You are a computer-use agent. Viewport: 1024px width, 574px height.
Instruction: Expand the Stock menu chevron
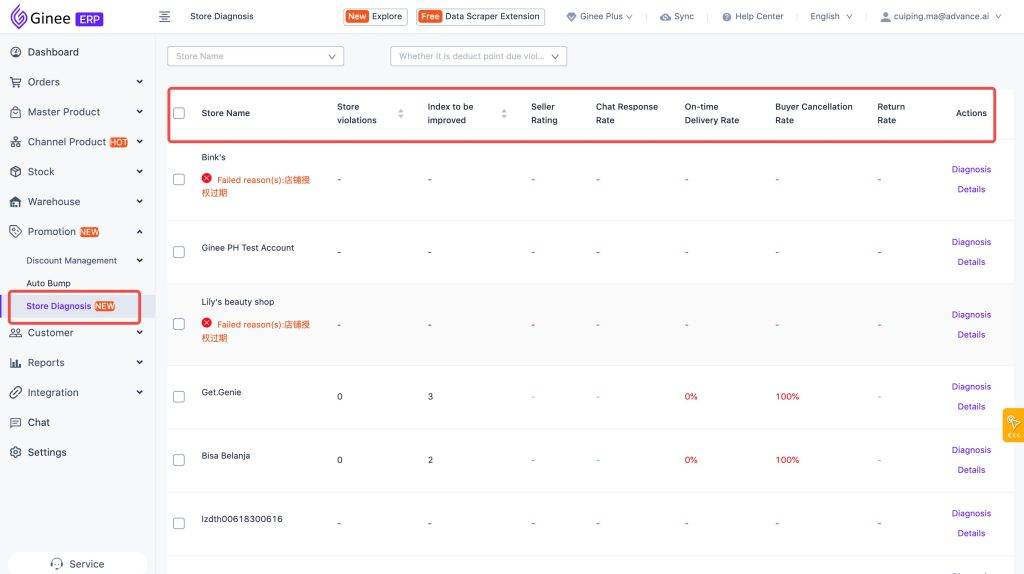pyautogui.click(x=140, y=171)
